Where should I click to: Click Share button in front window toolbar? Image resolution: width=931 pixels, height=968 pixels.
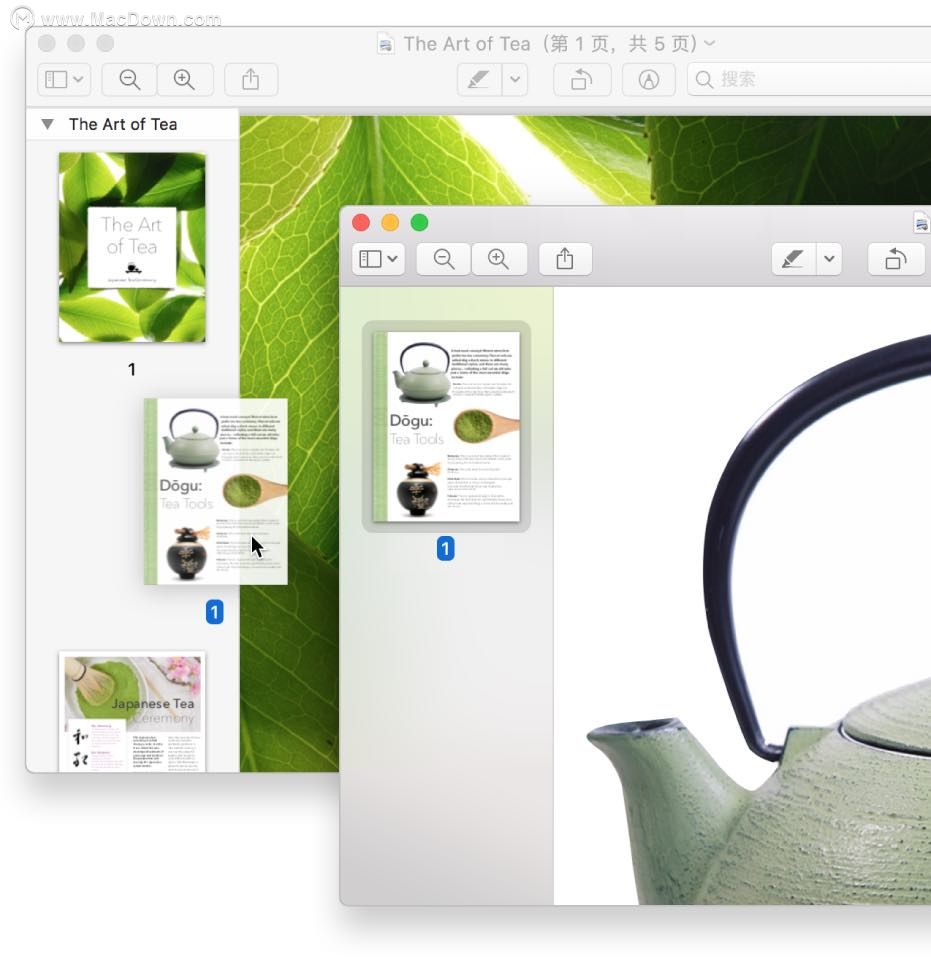[565, 259]
